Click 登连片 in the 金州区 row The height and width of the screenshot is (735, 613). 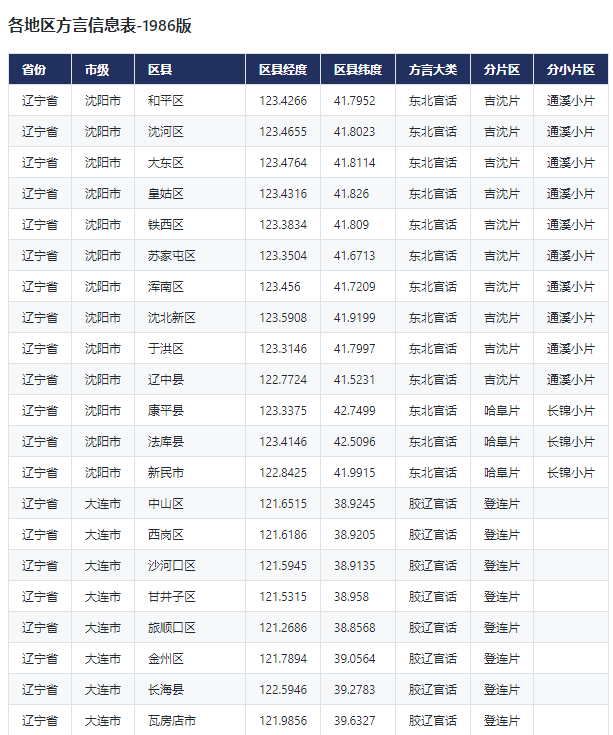502,658
